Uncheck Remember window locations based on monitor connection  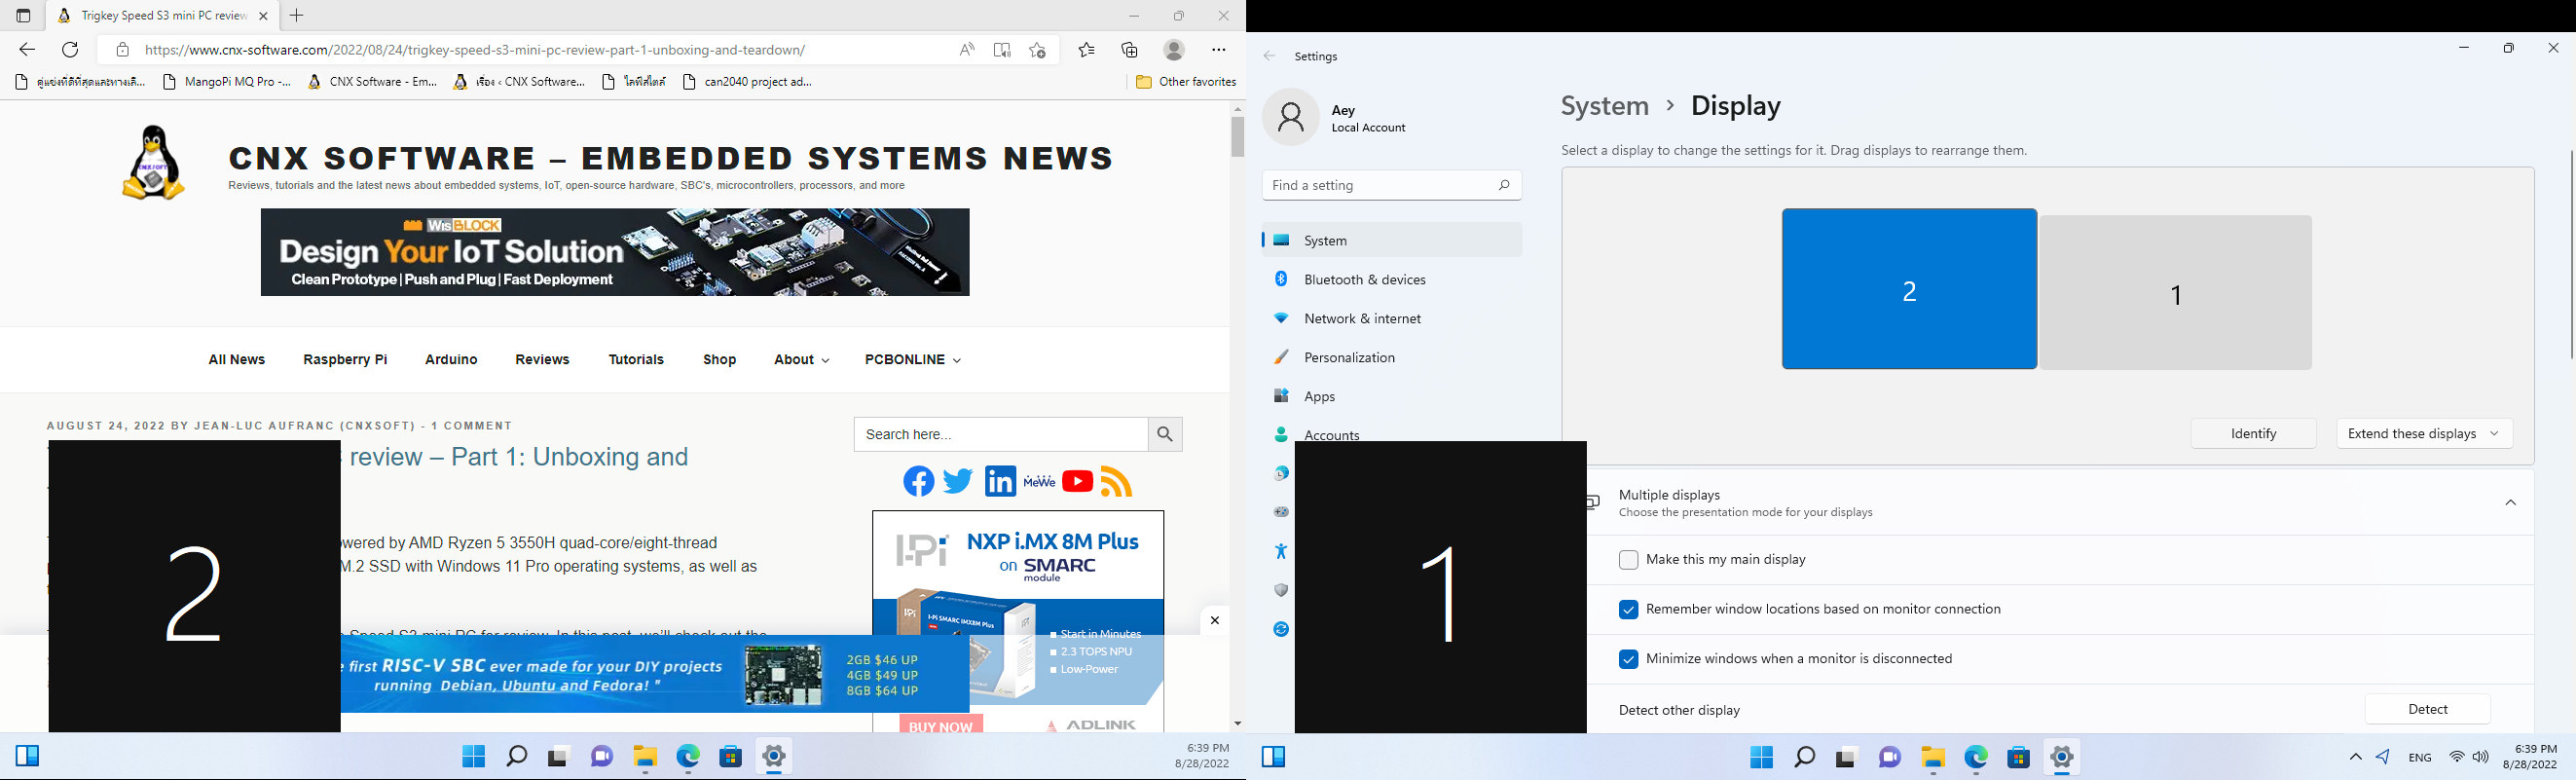(x=1628, y=610)
